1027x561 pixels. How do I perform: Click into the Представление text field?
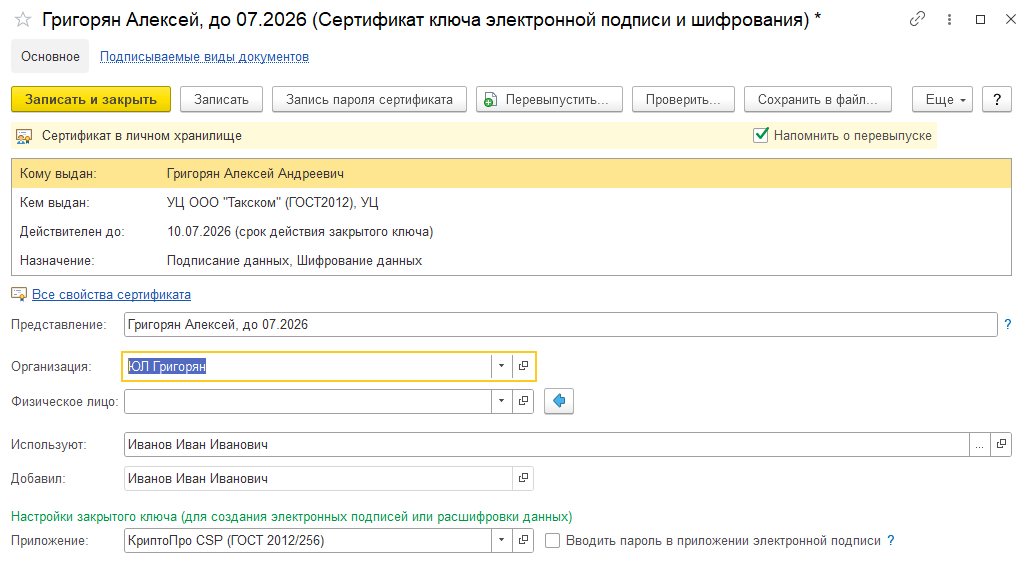click(x=560, y=325)
